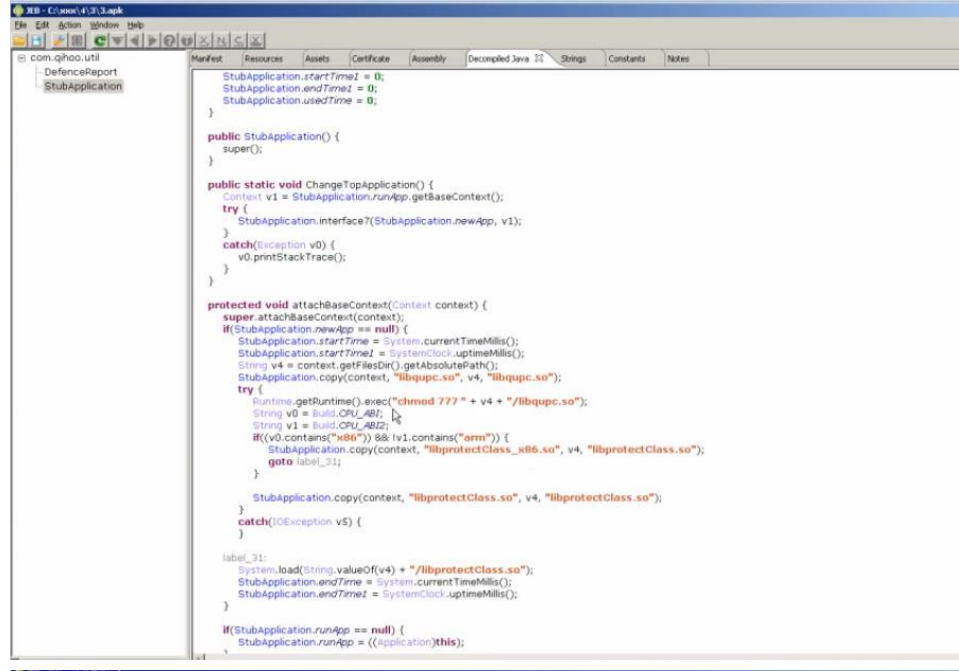The height and width of the screenshot is (671, 959).
Task: Click the usedTime field assignment
Action: (300, 100)
